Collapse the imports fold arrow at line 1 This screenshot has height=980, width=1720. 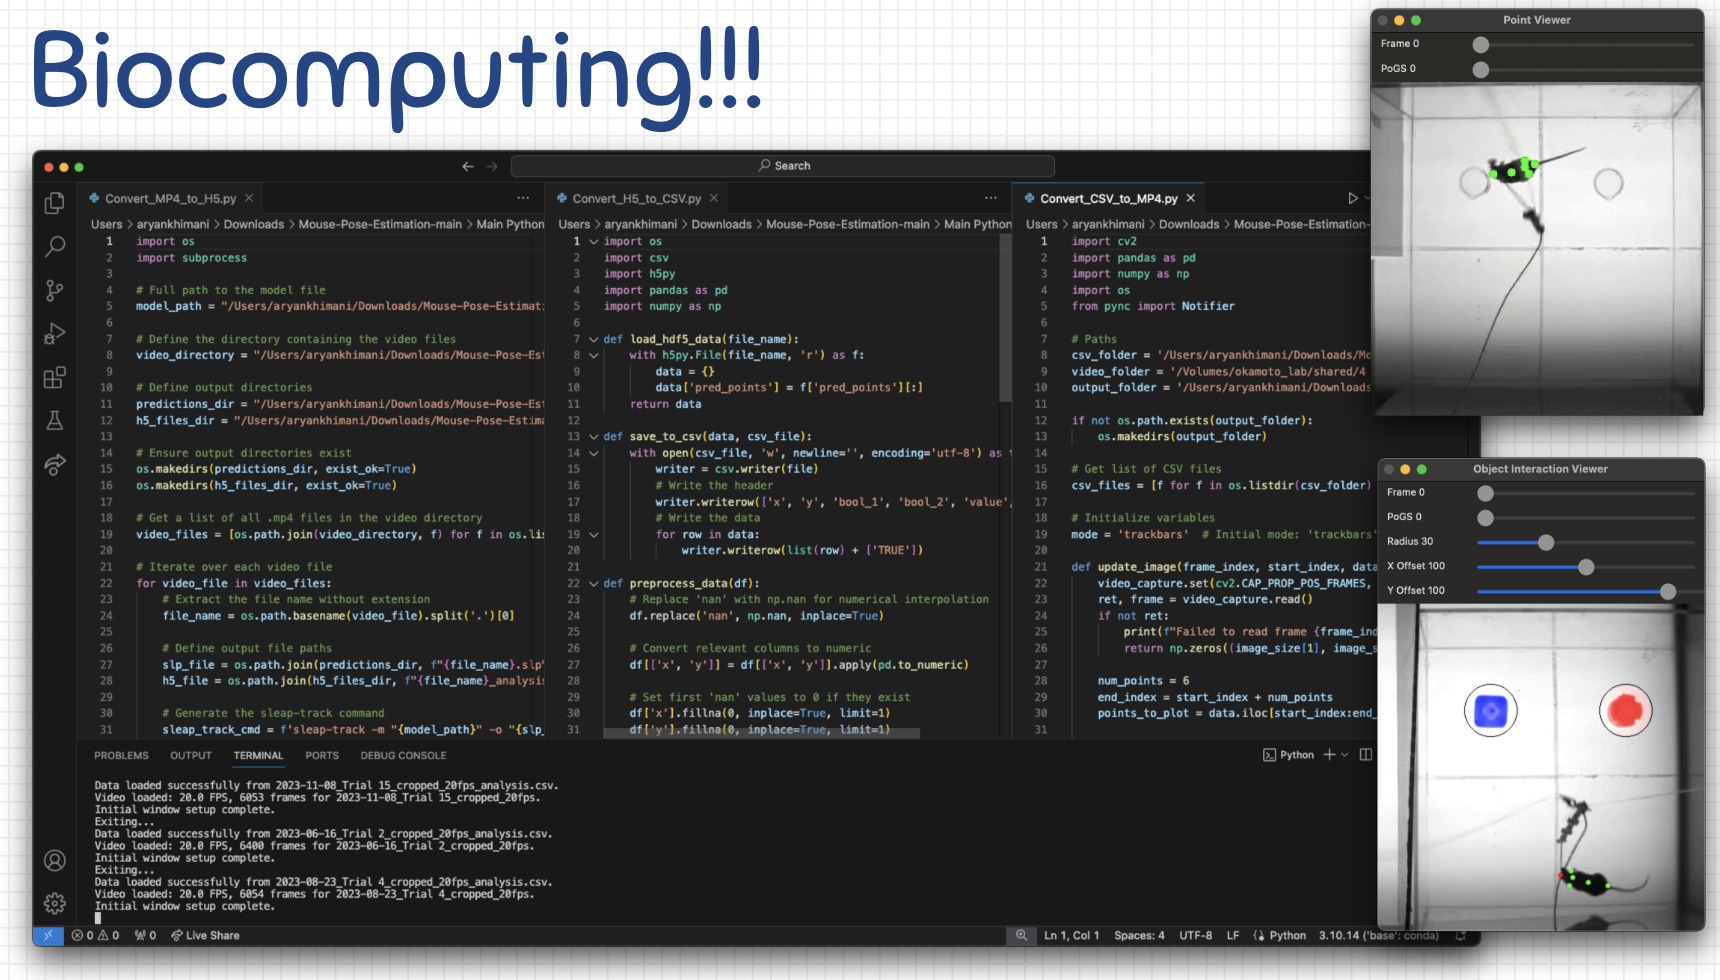(x=593, y=241)
